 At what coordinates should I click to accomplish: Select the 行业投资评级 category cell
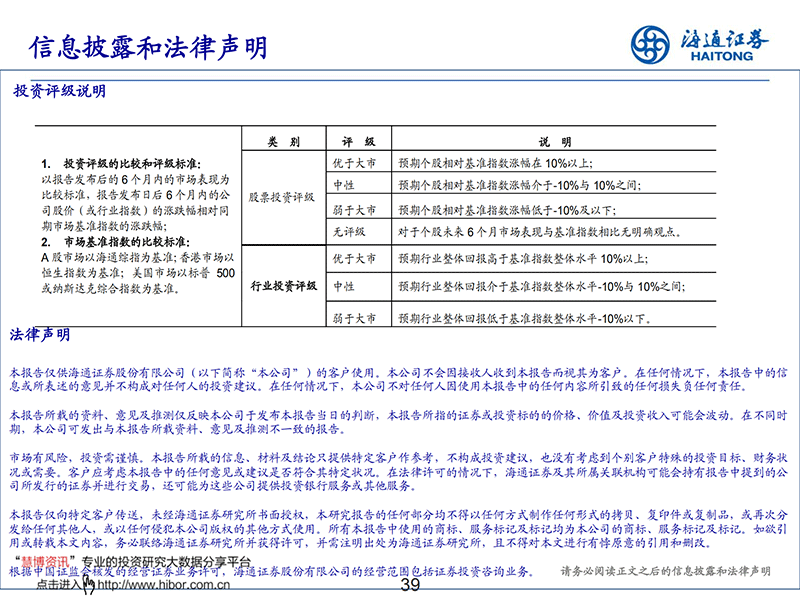click(x=284, y=286)
